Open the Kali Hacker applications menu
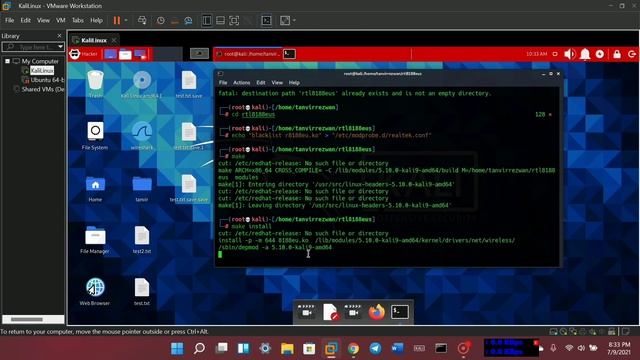The height and width of the screenshot is (360, 640). [x=83, y=54]
